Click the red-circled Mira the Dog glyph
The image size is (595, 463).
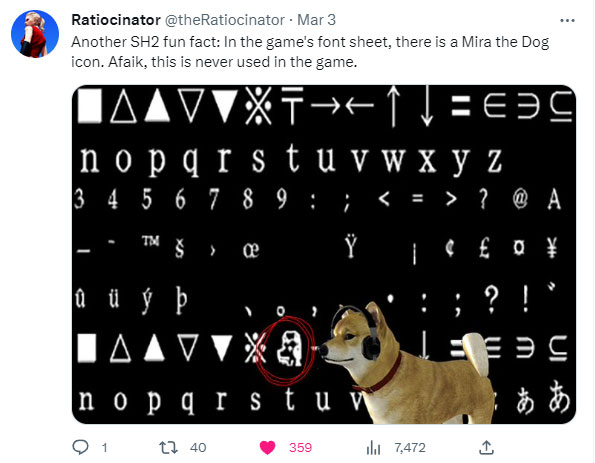tap(289, 348)
